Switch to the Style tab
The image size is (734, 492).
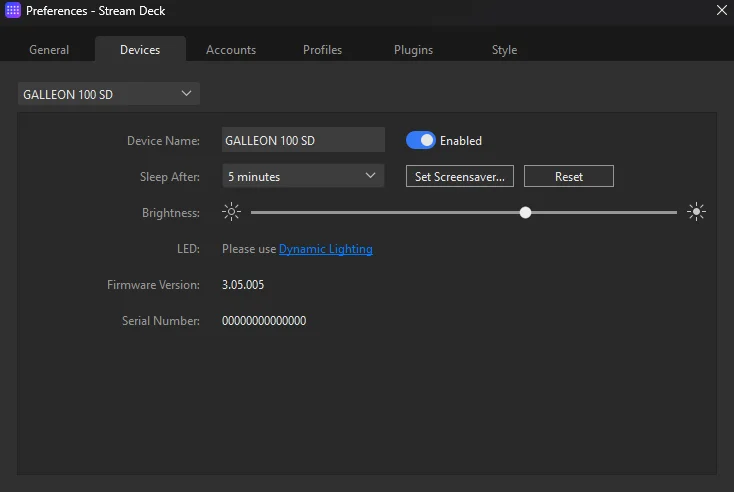click(504, 50)
